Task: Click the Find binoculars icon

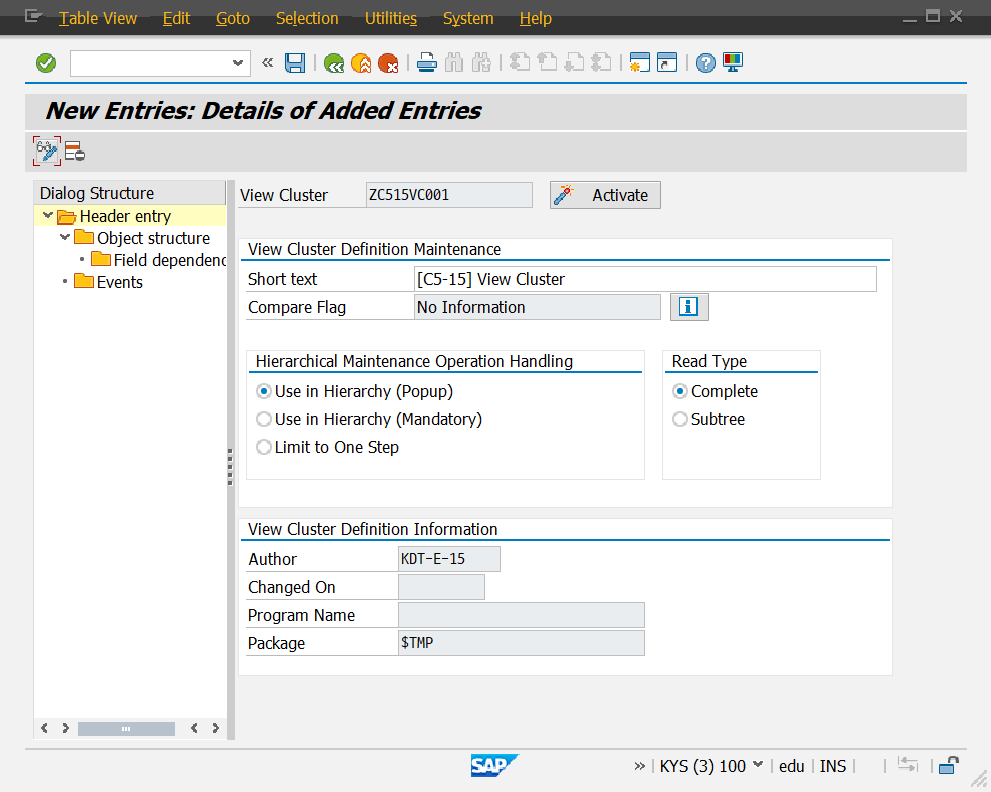Action: coord(454,63)
